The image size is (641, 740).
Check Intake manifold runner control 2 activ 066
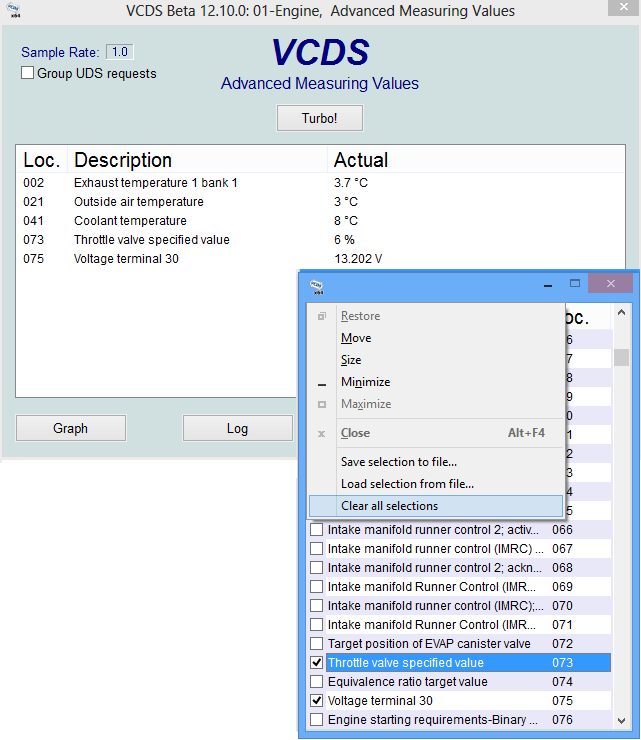(317, 530)
